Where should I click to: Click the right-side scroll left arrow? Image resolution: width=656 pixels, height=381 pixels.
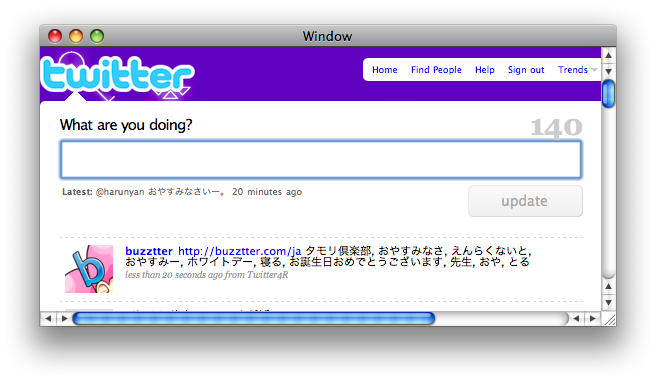point(577,319)
